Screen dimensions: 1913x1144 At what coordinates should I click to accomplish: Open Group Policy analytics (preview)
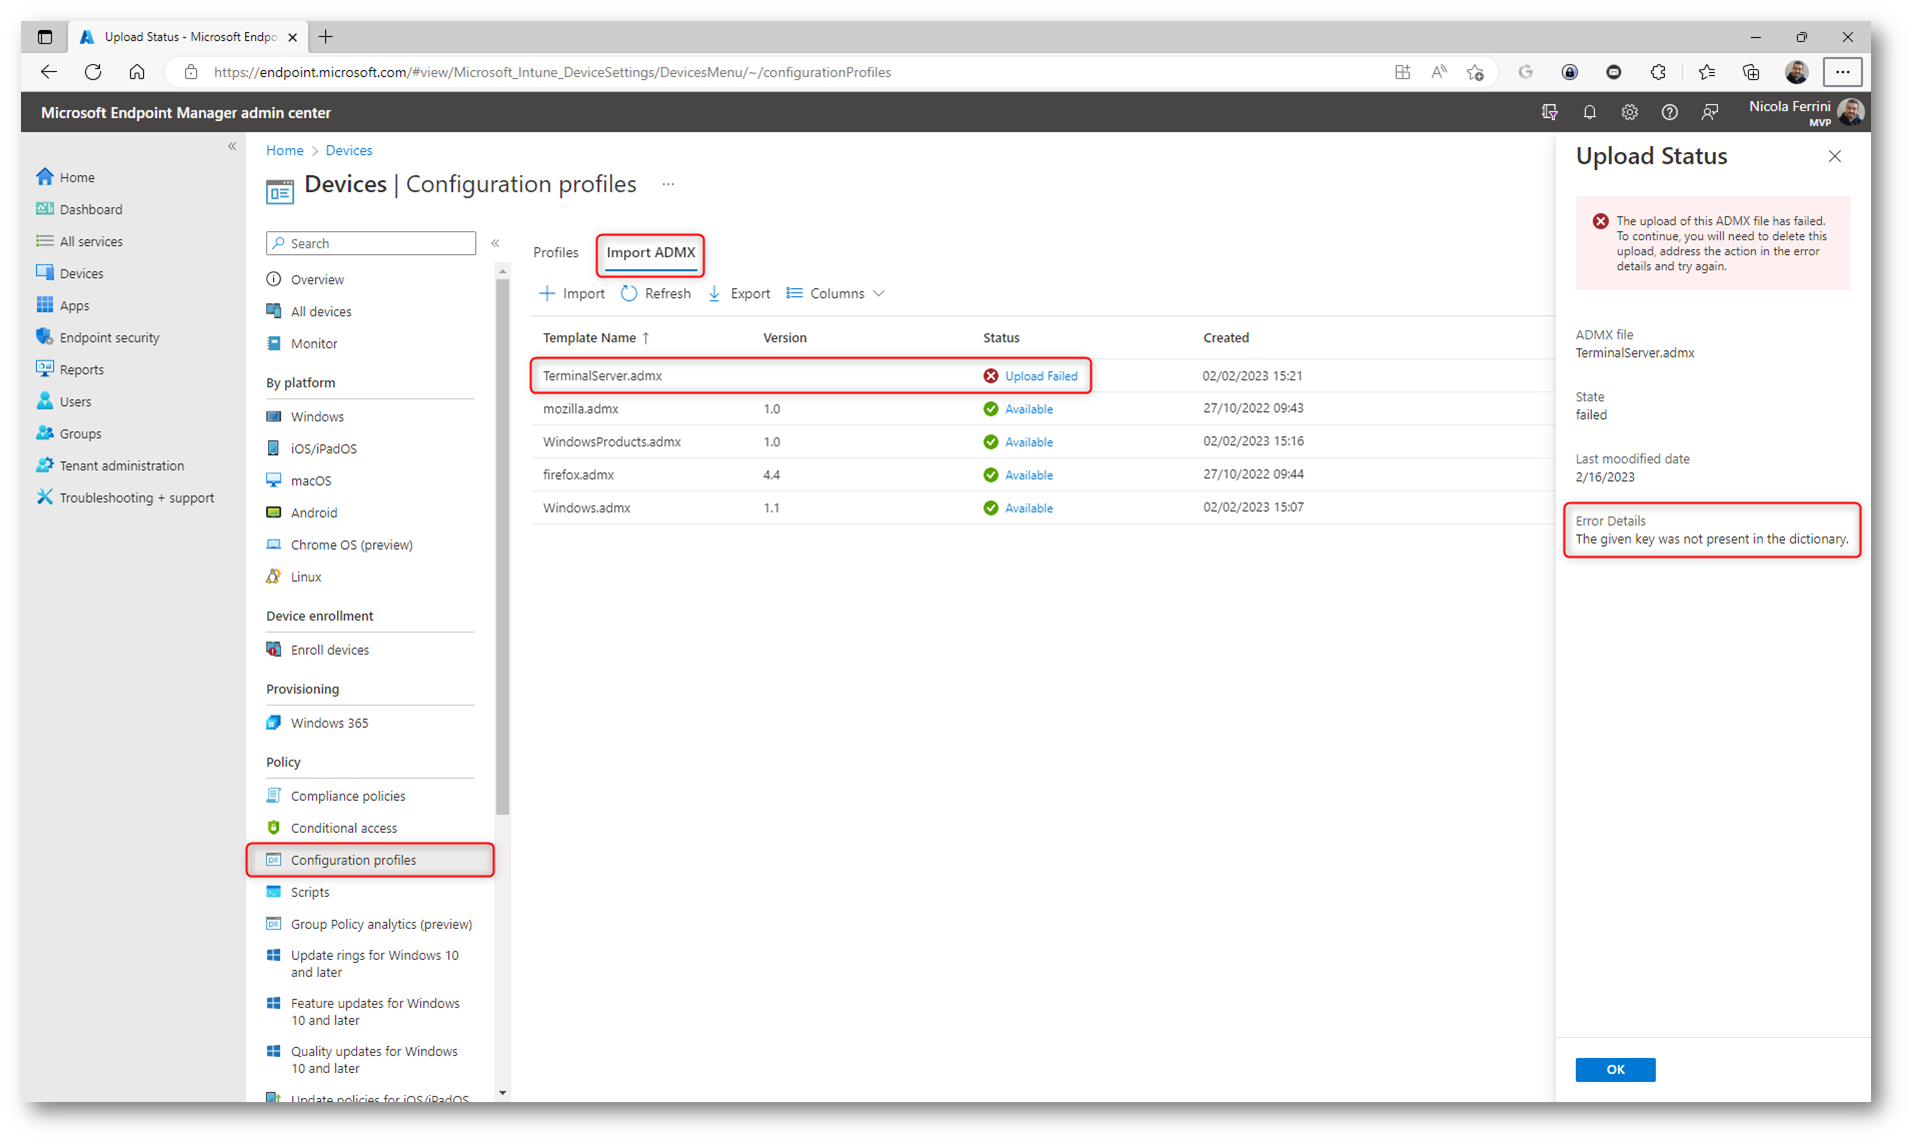381,923
